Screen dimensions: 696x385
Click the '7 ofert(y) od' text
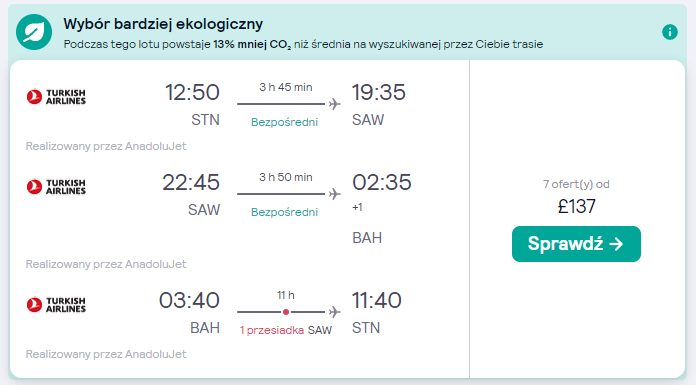[x=576, y=184]
